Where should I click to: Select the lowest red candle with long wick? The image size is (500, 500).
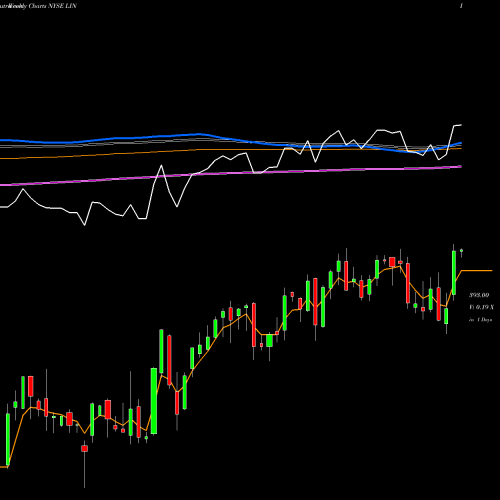tap(85, 448)
